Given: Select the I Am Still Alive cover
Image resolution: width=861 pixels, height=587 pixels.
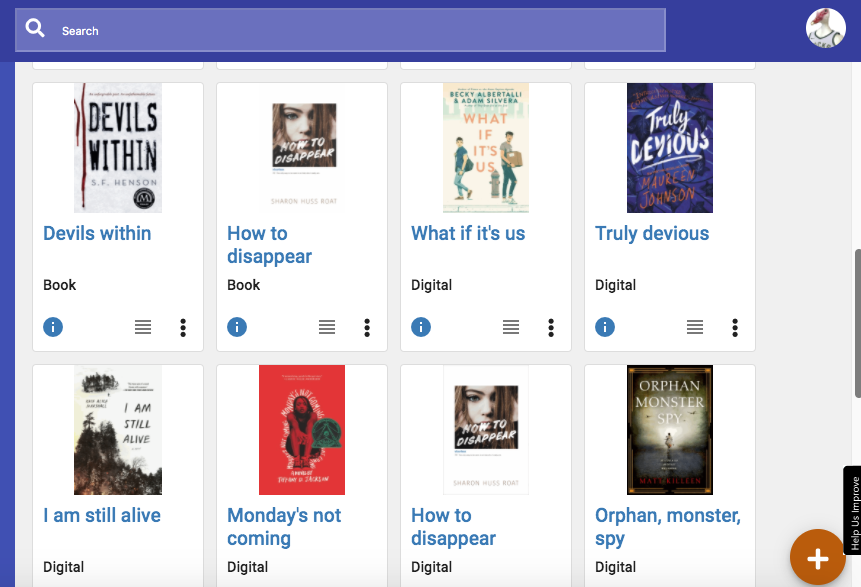Looking at the screenshot, I should coord(118,430).
